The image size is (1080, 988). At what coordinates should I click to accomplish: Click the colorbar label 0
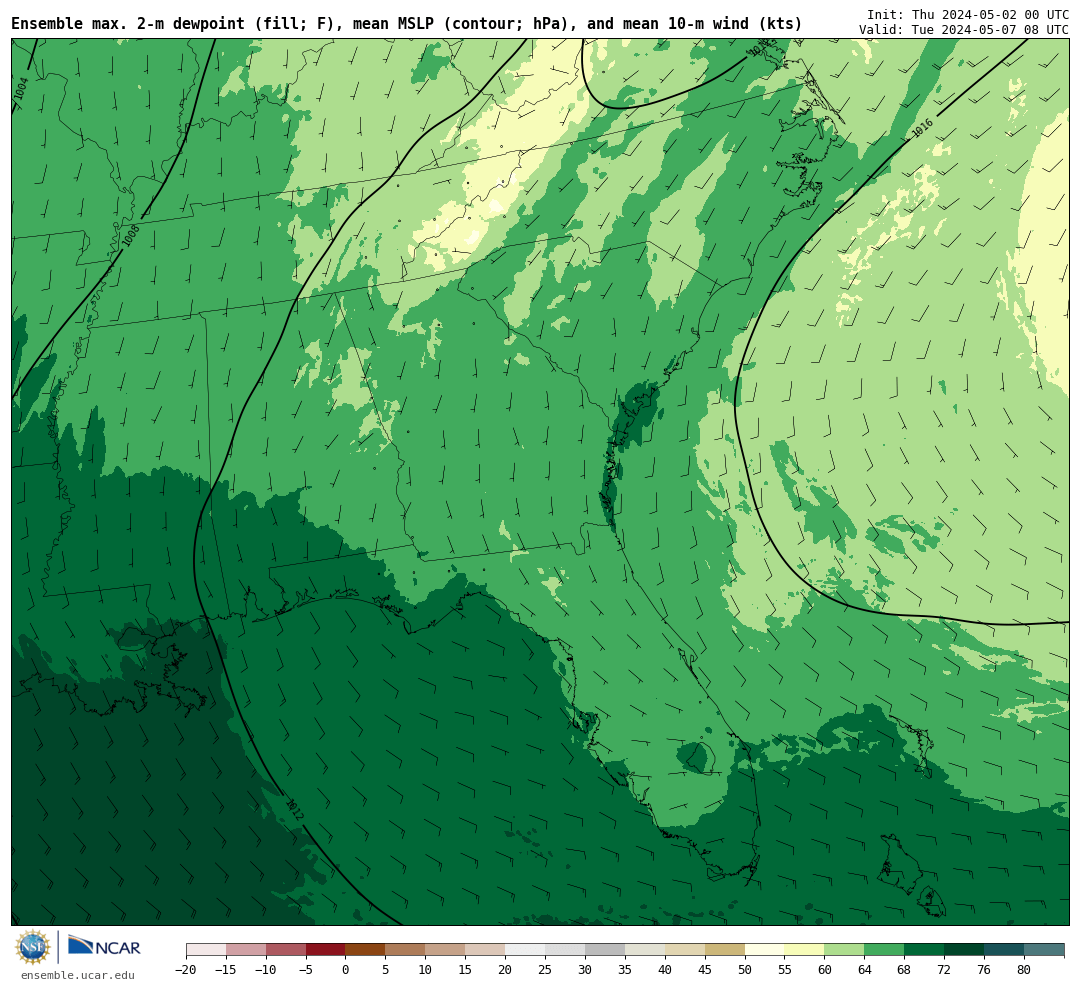346,970
